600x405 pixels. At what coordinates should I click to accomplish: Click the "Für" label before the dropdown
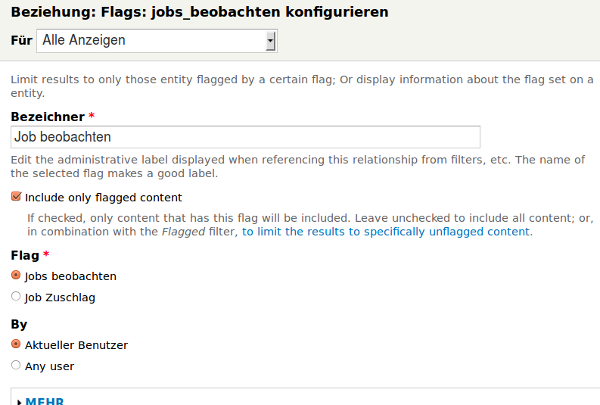tap(20, 41)
